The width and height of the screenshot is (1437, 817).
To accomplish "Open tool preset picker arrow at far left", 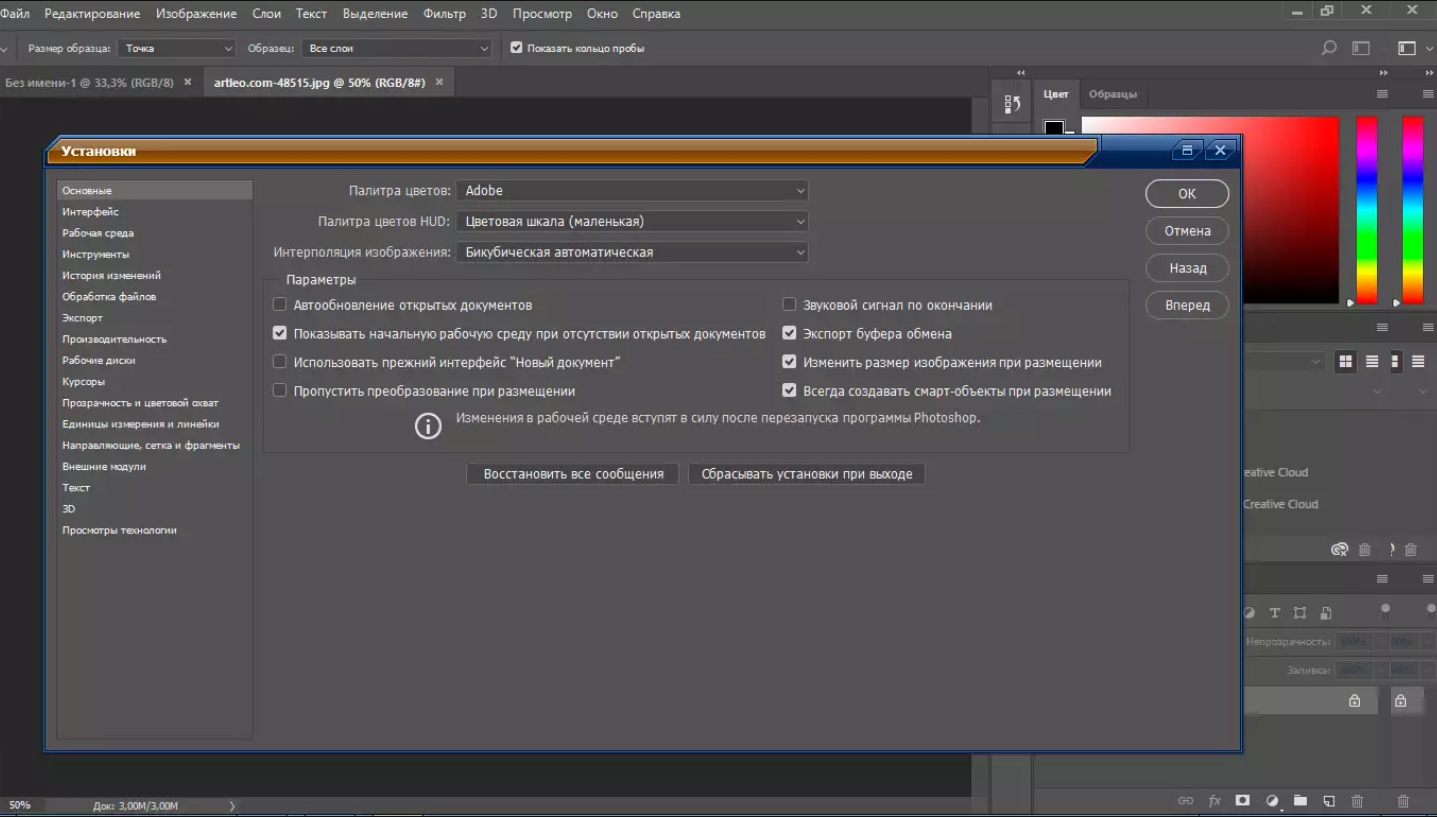I will coord(3,49).
